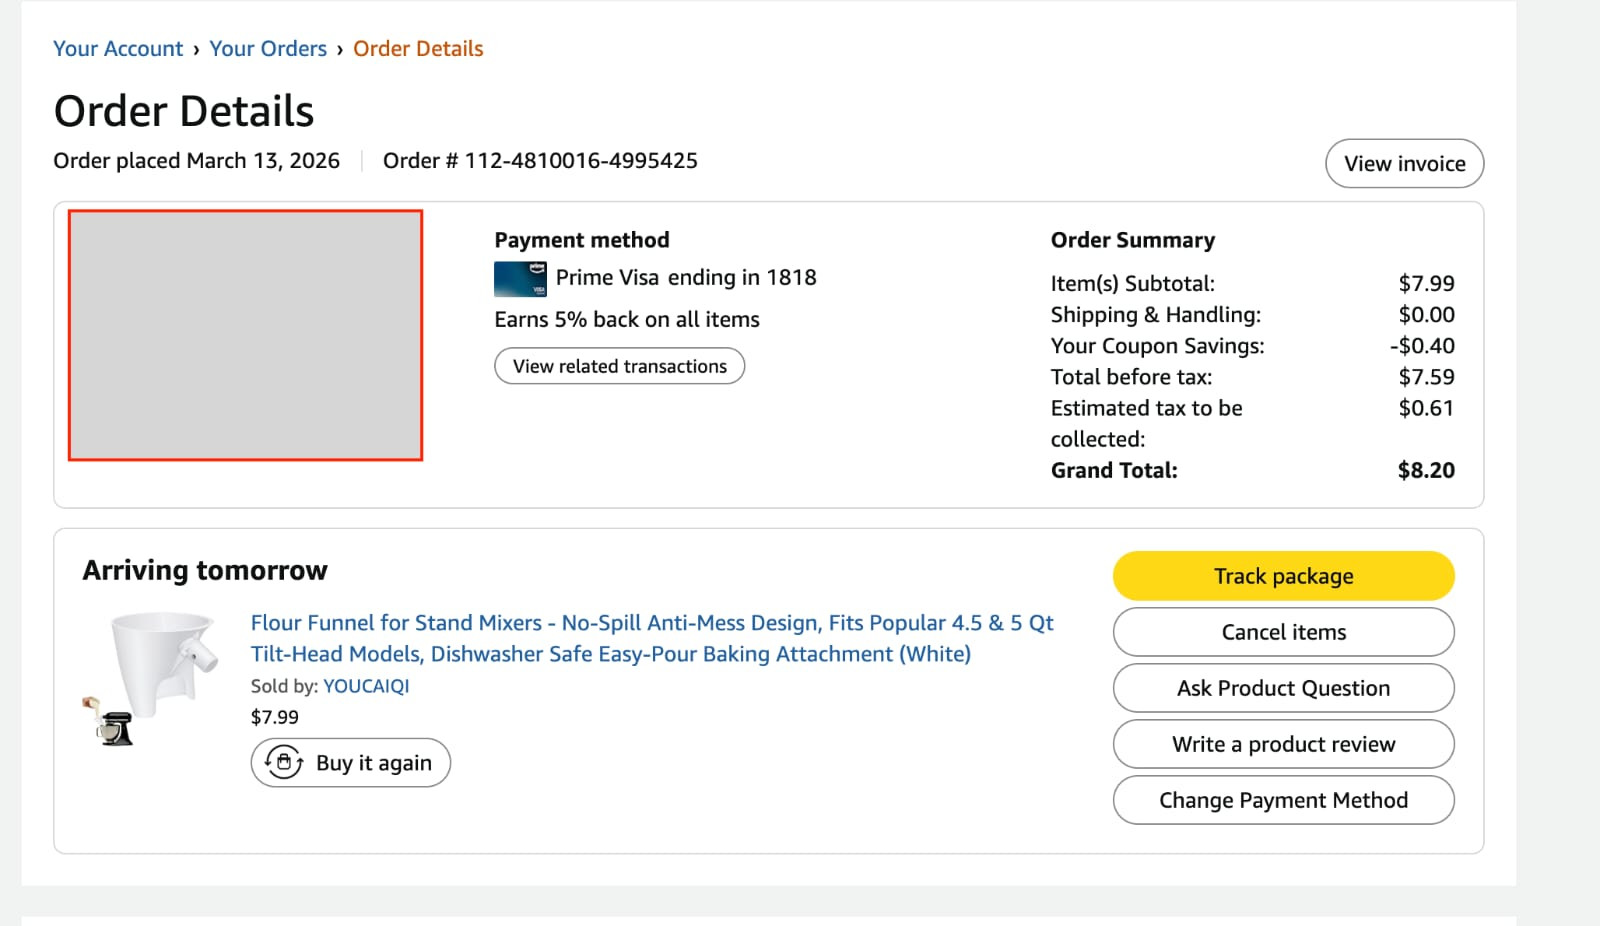Click the Buy it again cart icon
The image size is (1600, 926).
tap(283, 763)
